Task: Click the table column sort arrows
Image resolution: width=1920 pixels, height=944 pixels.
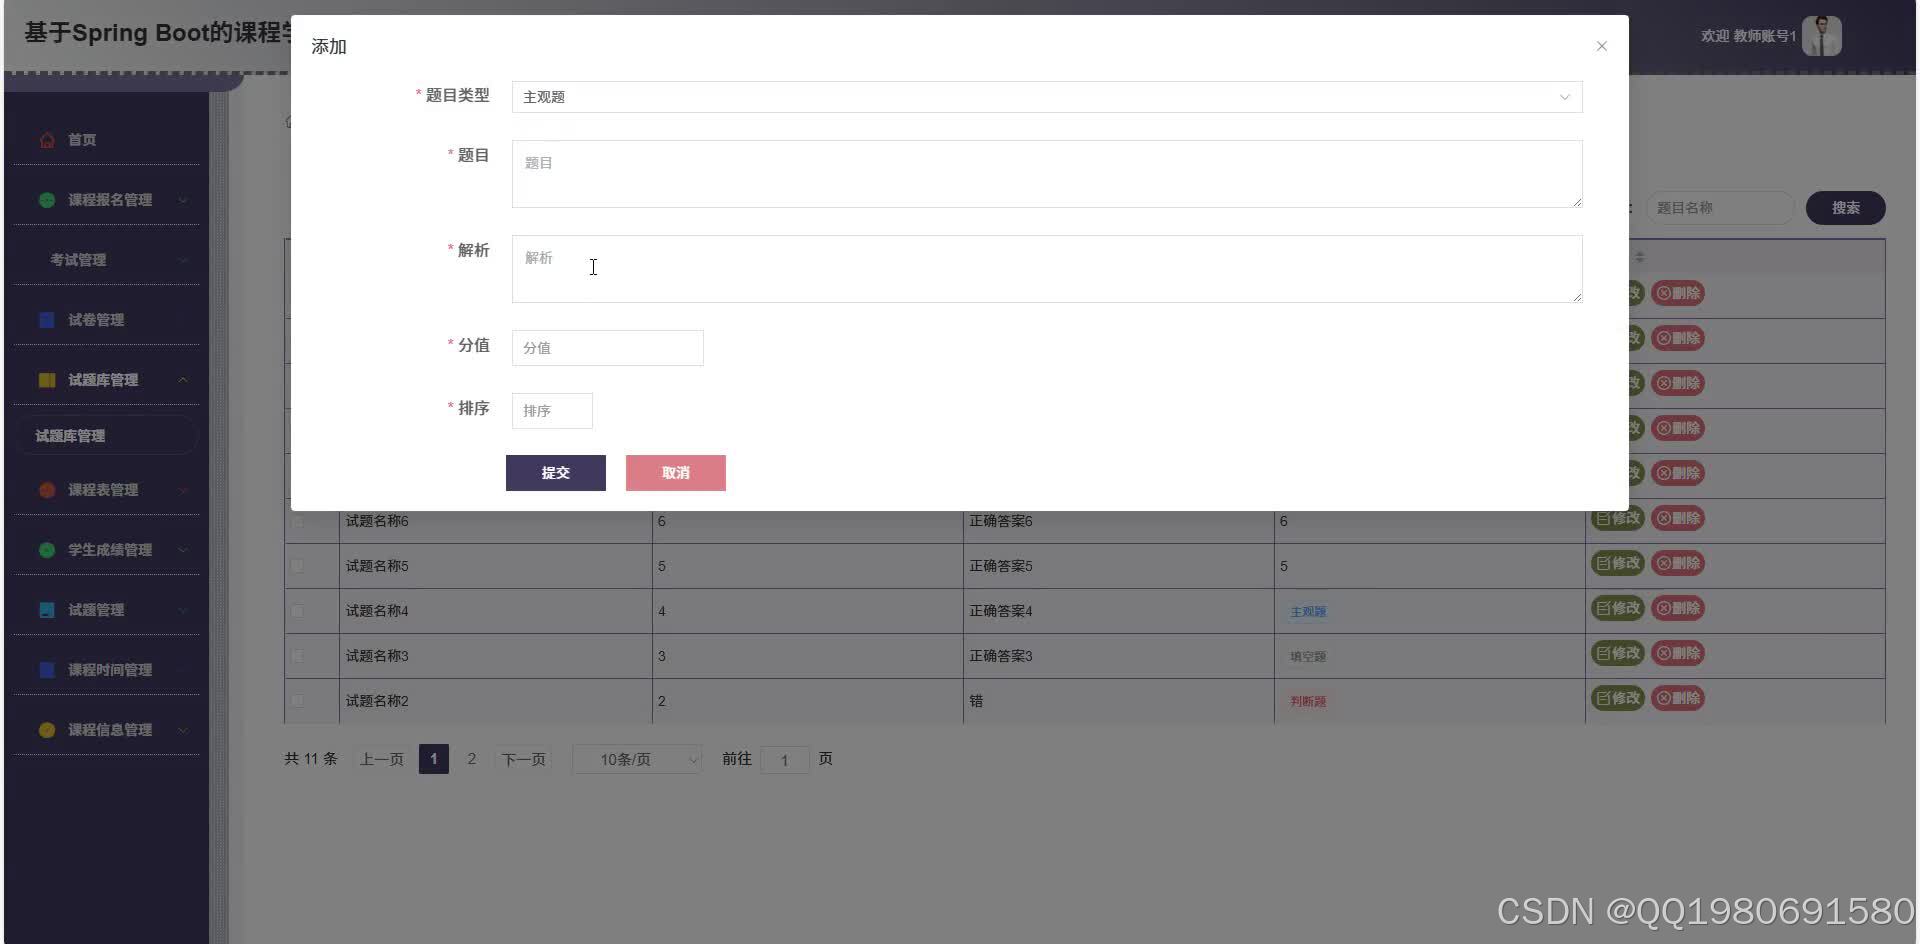Action: coord(1640,257)
